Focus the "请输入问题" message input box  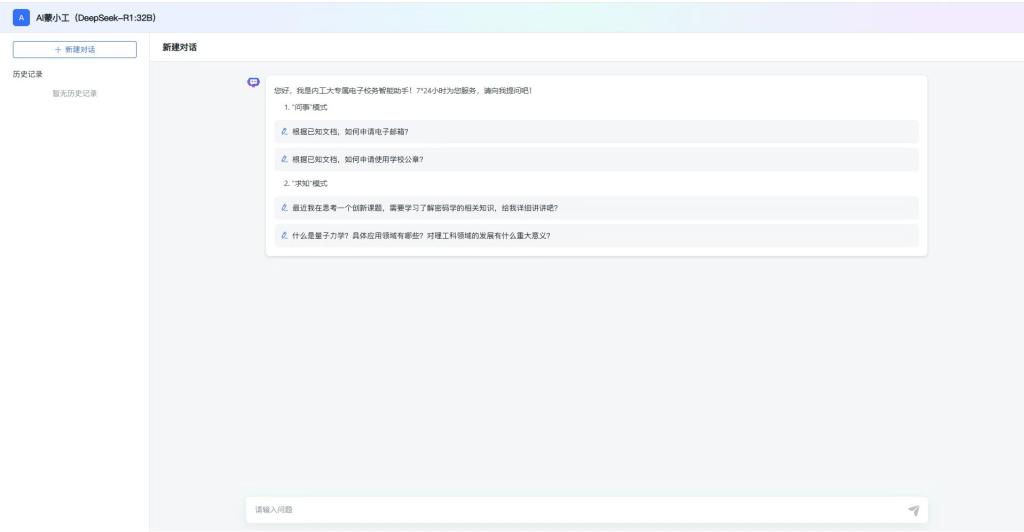(570, 510)
